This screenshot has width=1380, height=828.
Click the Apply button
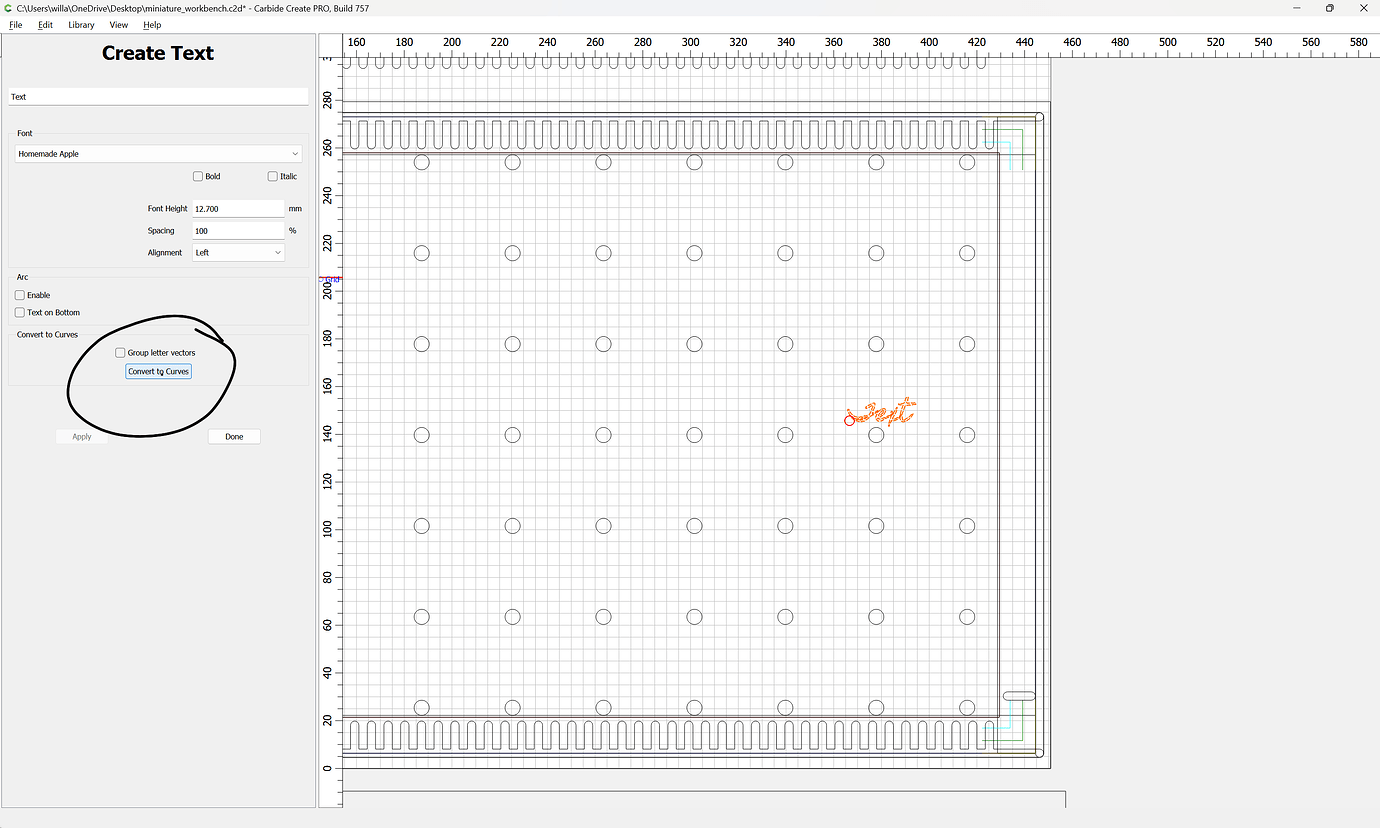click(x=81, y=436)
